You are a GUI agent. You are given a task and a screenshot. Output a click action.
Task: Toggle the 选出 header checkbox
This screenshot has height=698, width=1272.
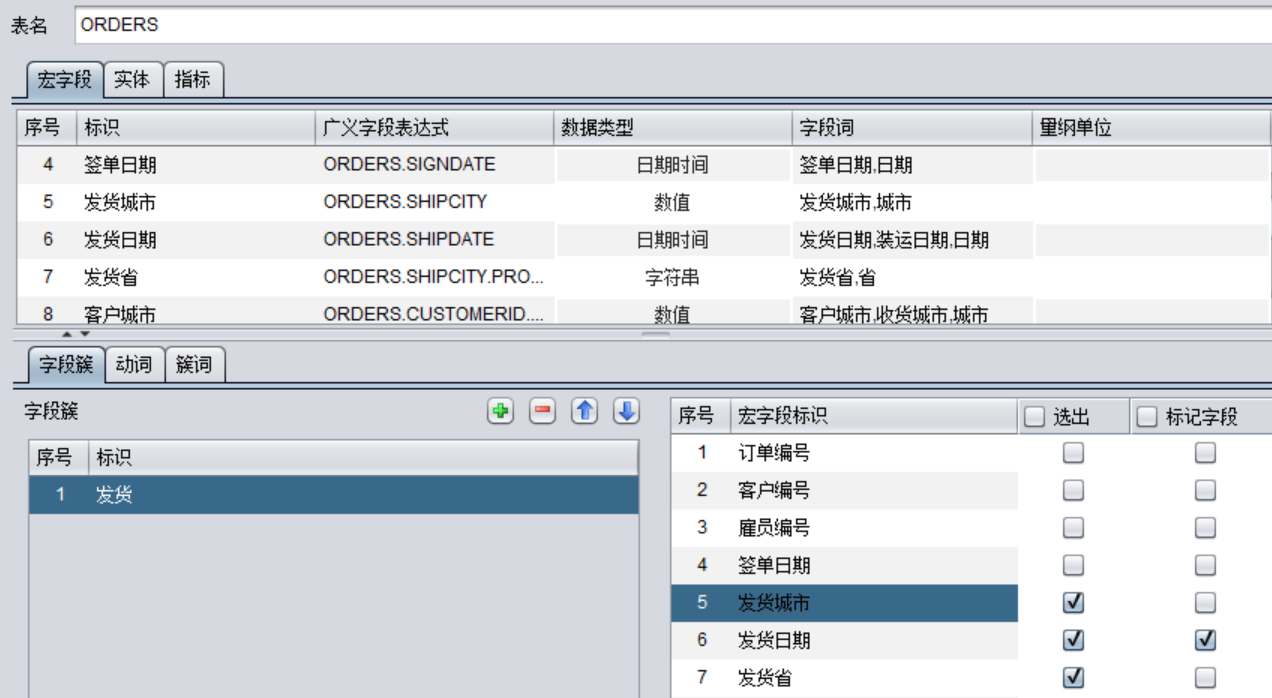[x=1035, y=417]
